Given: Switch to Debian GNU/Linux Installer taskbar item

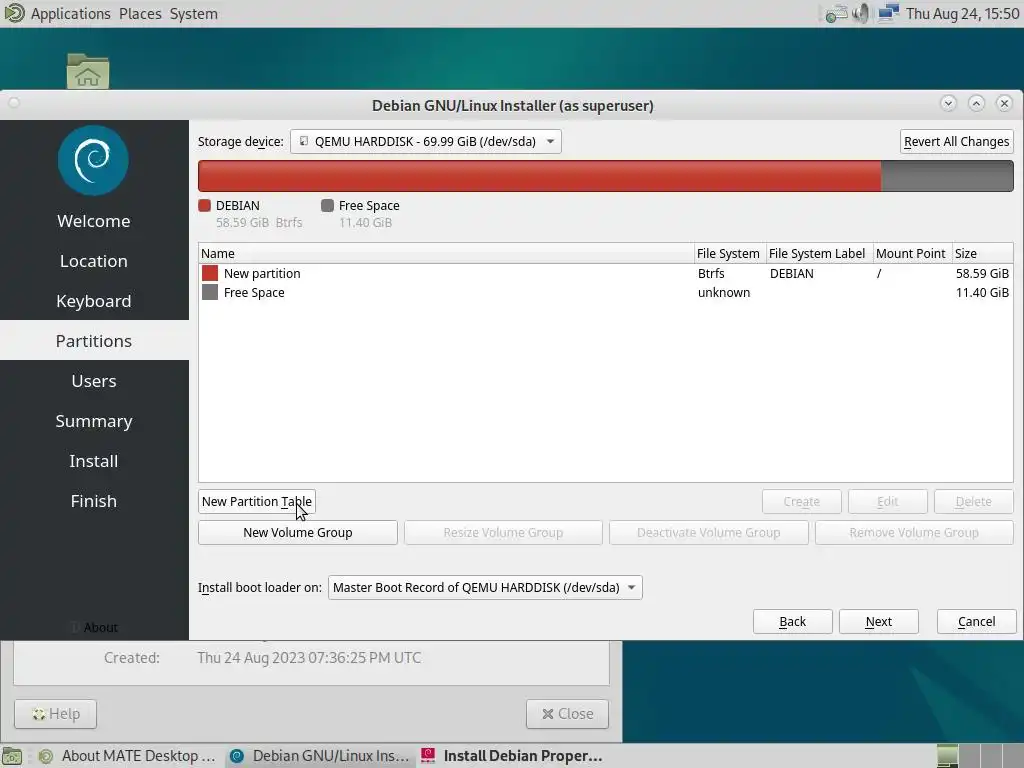Looking at the screenshot, I should coord(320,756).
